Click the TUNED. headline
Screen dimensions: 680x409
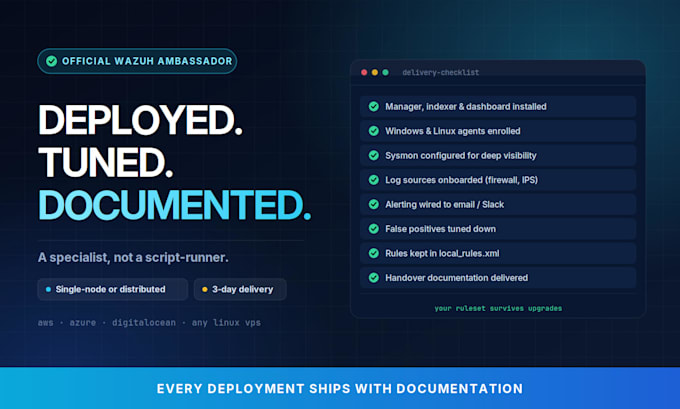point(106,162)
